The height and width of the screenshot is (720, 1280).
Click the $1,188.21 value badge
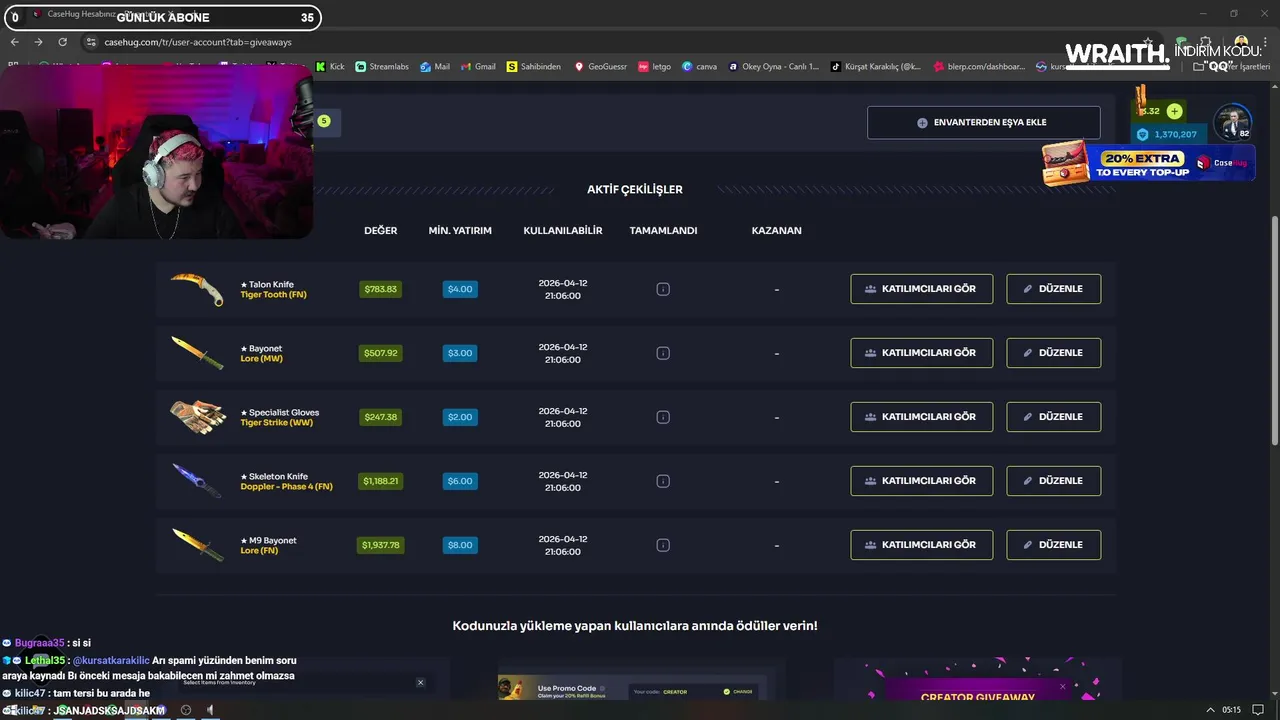381,481
